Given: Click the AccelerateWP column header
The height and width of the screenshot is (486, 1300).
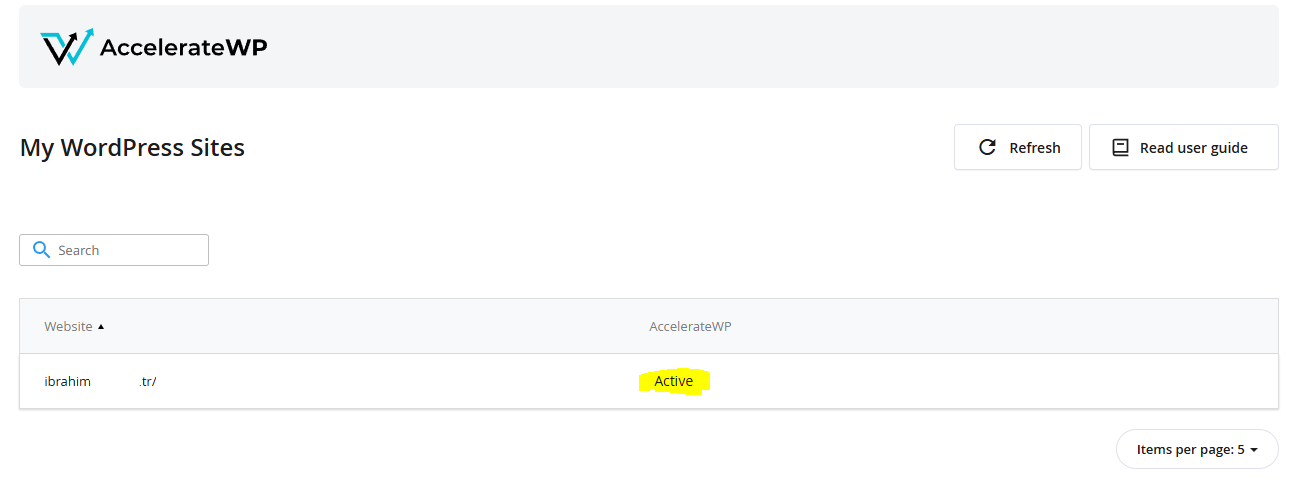Looking at the screenshot, I should point(690,327).
